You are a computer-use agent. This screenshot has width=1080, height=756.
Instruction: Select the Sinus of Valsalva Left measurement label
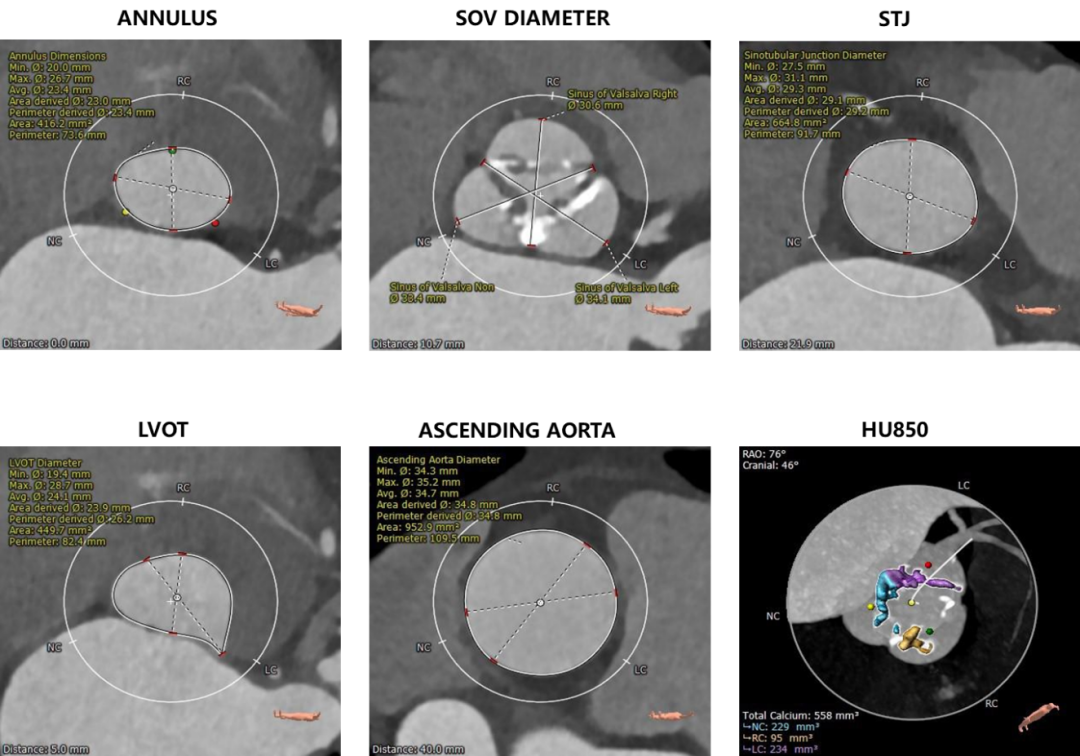tap(626, 292)
